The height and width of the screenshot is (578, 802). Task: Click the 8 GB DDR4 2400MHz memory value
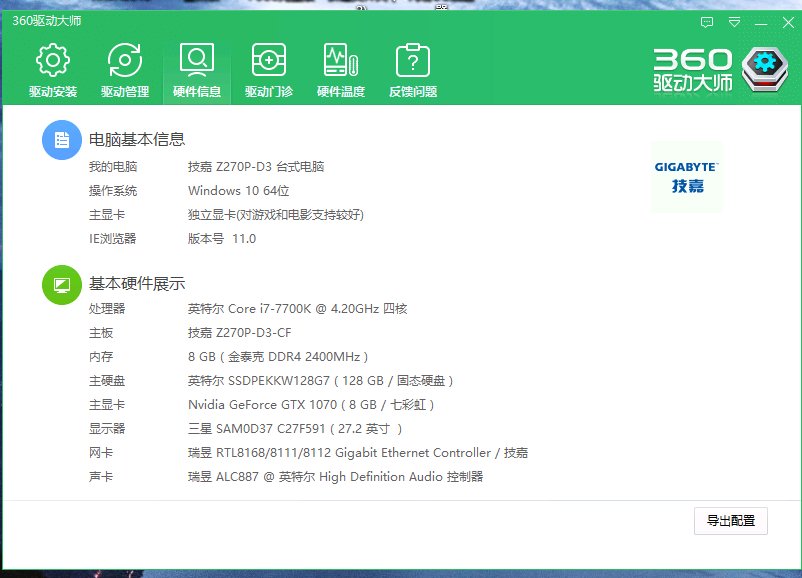pyautogui.click(x=278, y=357)
